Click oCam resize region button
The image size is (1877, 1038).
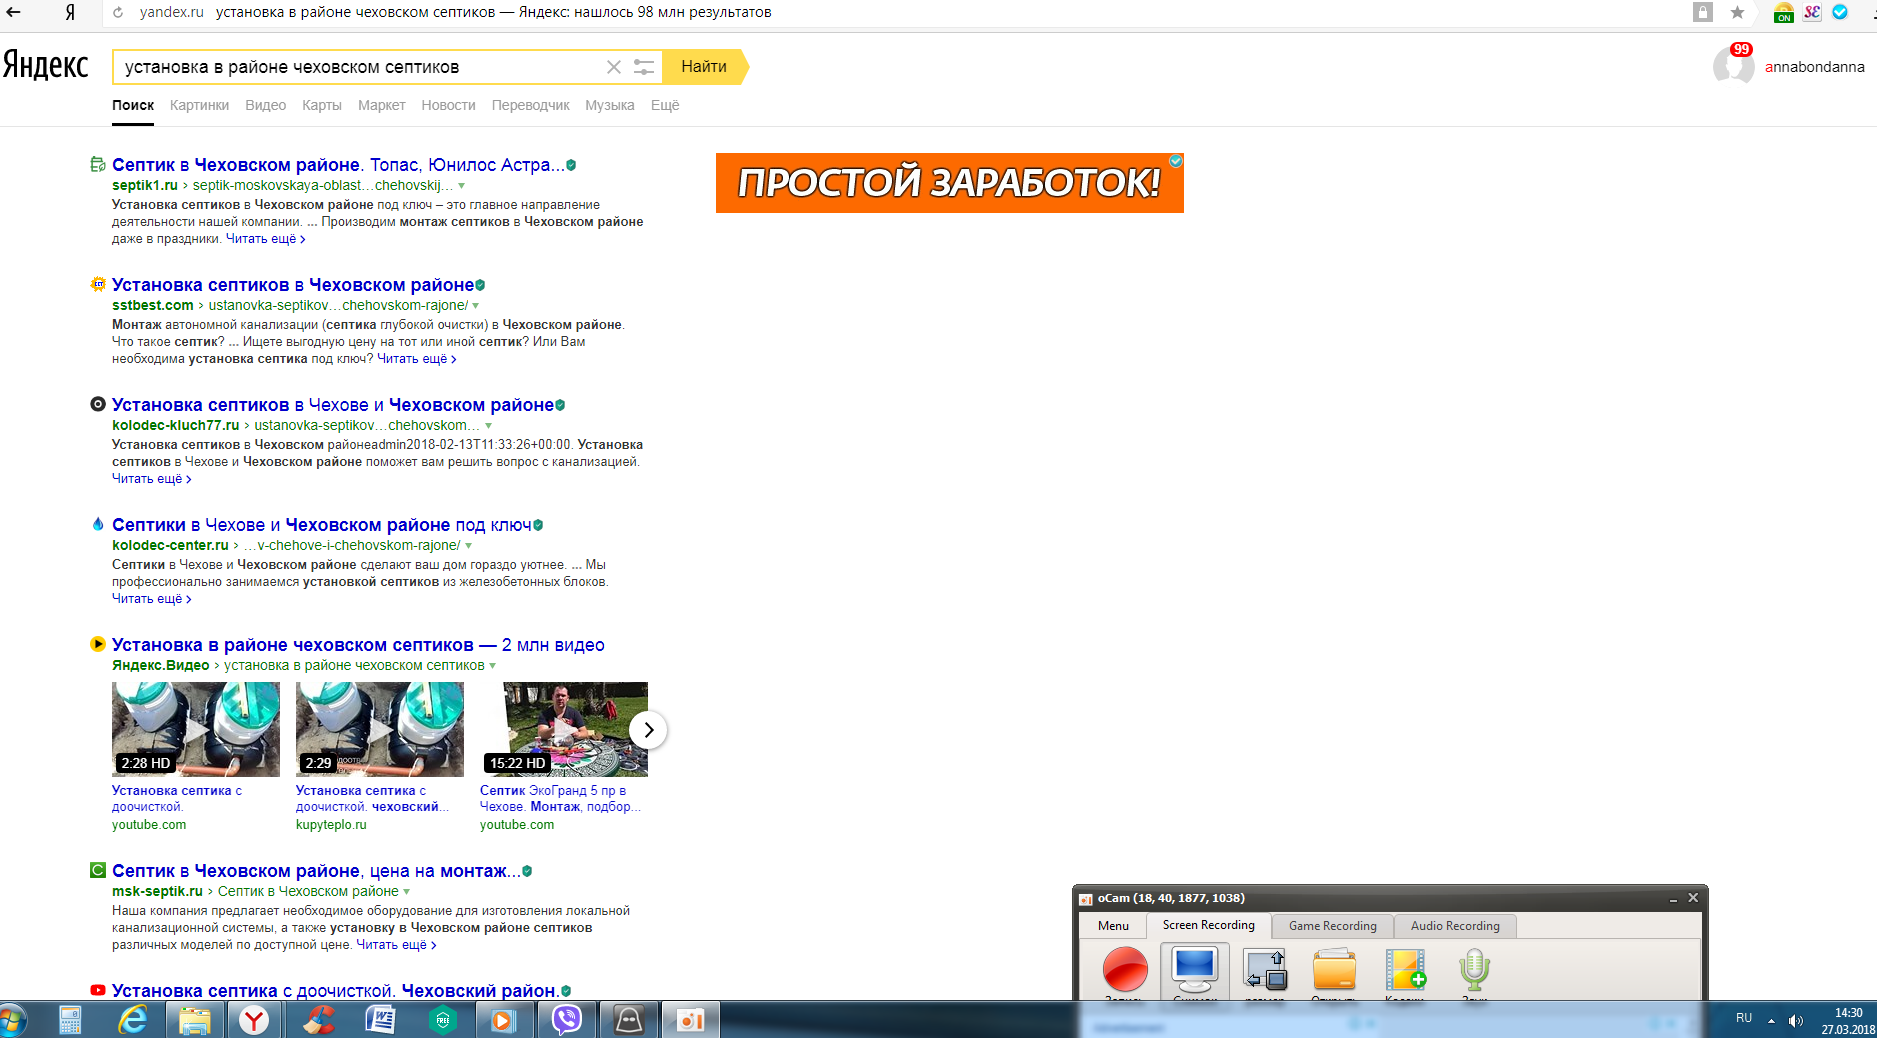1265,970
